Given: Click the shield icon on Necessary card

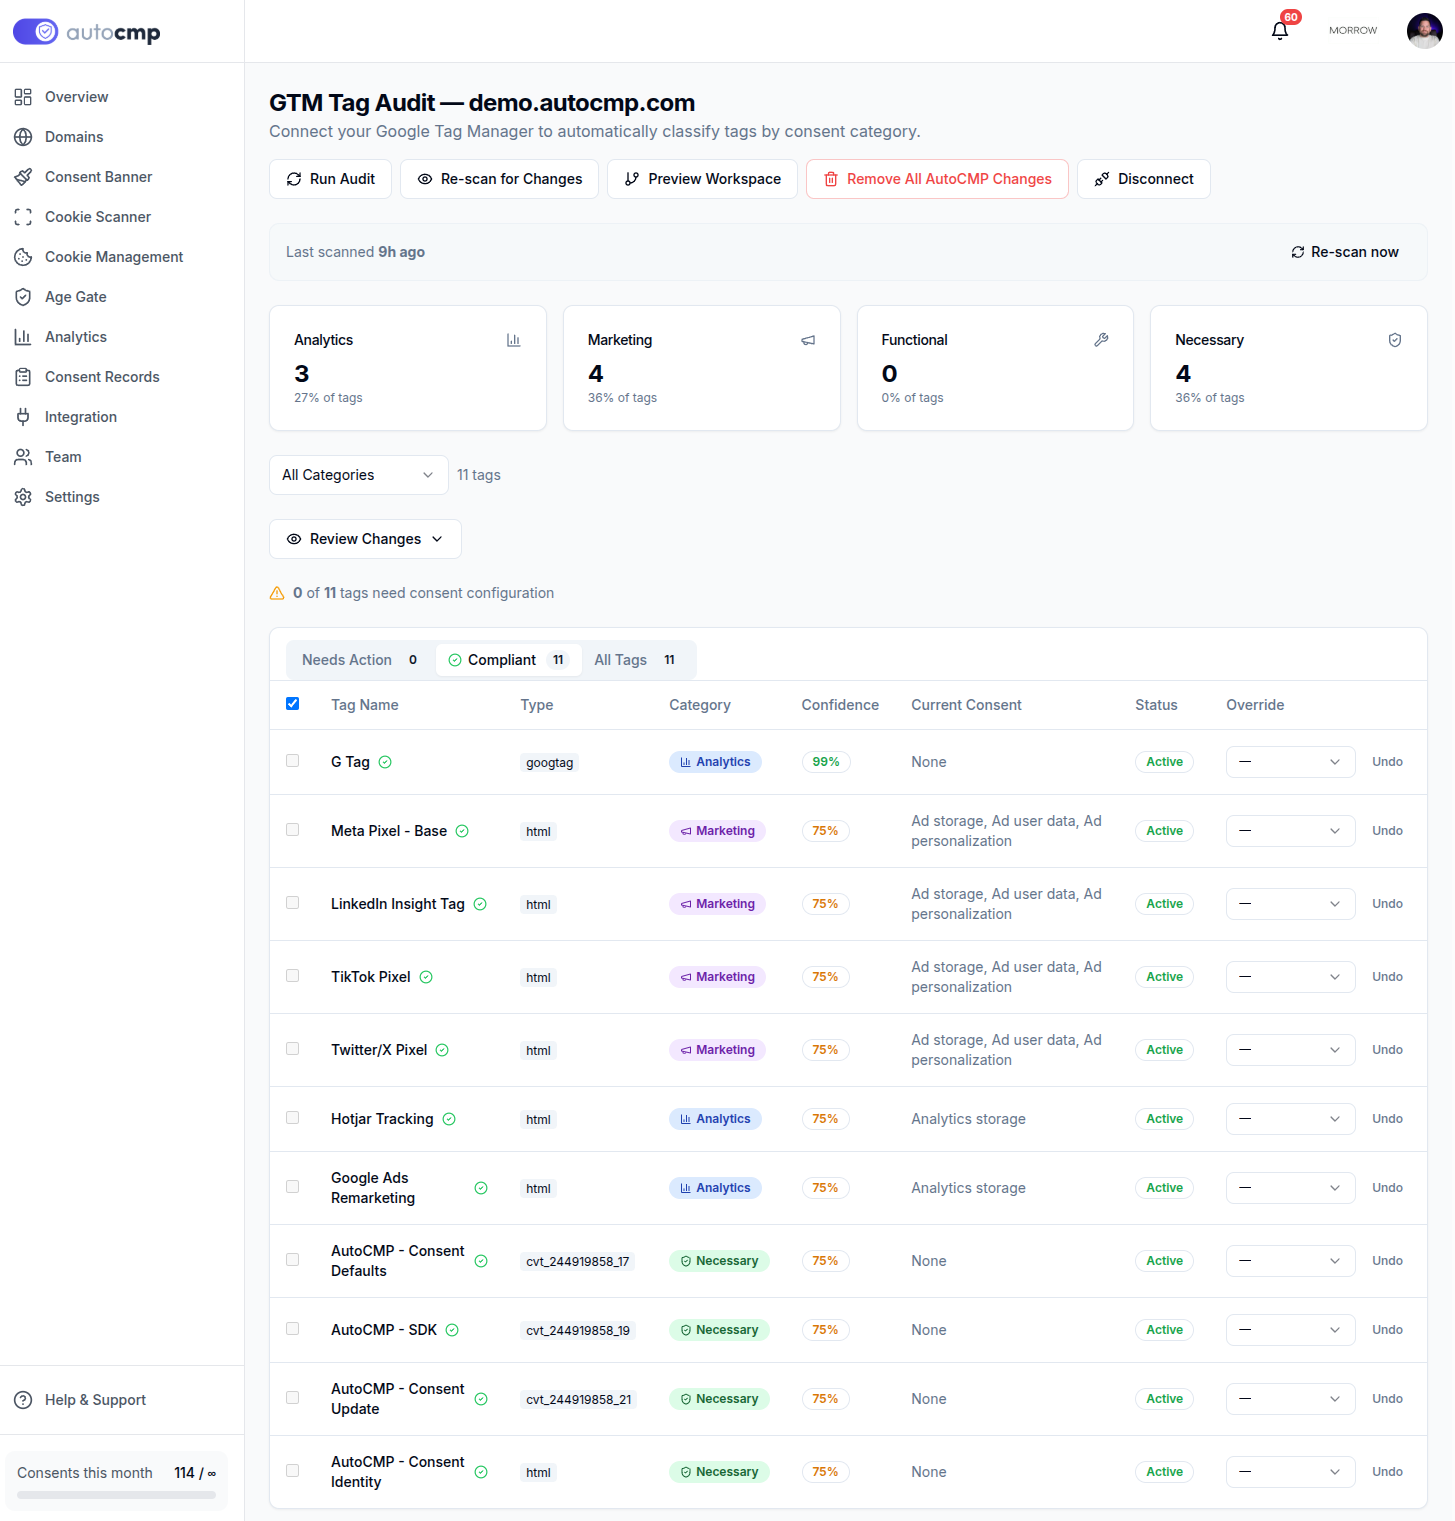Looking at the screenshot, I should click(1395, 340).
